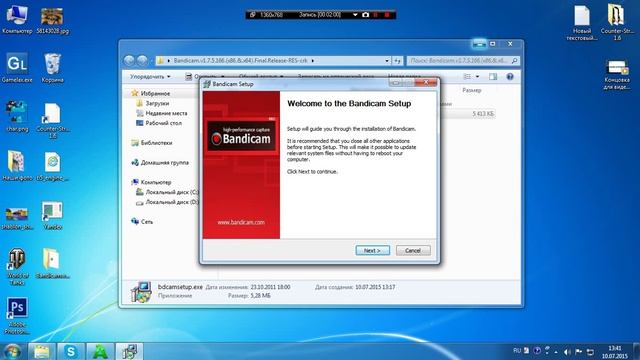
Task: Open Локальный диск (D:) in navigation pane
Action: tap(171, 202)
